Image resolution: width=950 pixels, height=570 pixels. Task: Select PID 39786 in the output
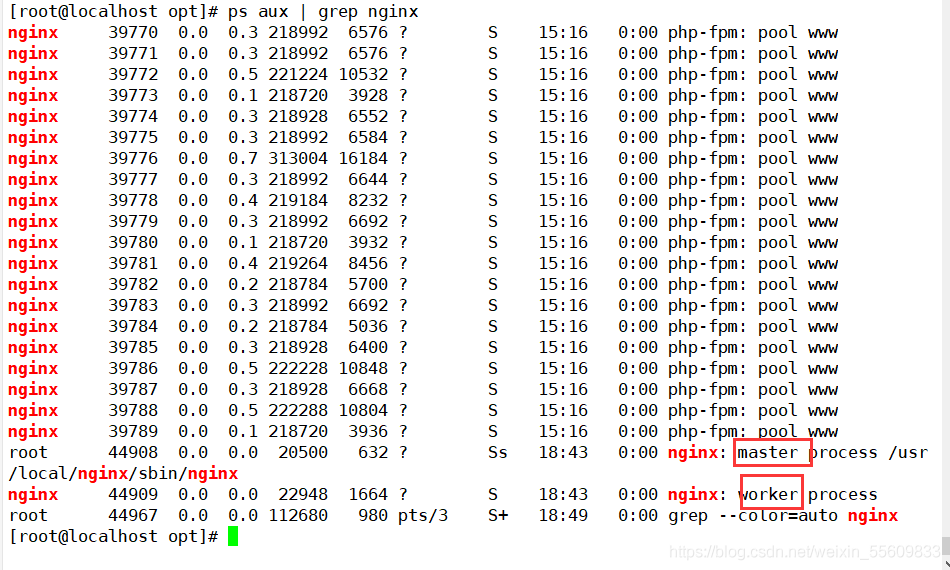coord(133,368)
